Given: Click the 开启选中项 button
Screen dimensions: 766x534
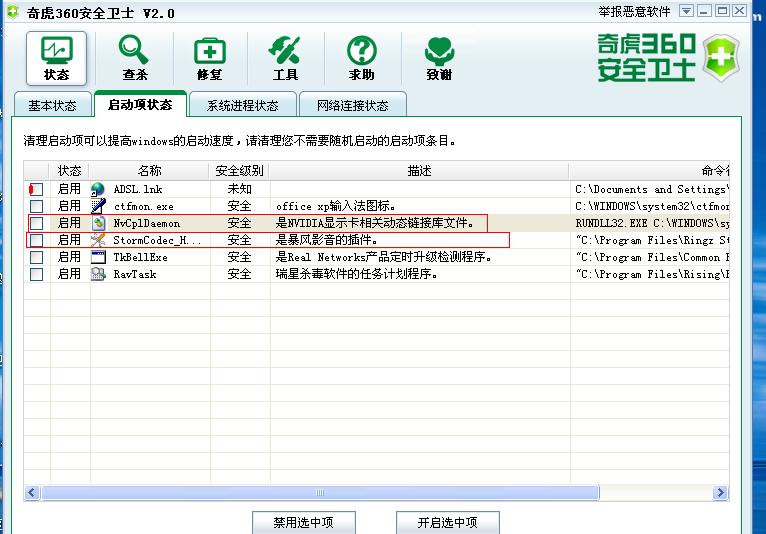Looking at the screenshot, I should coord(447,522).
